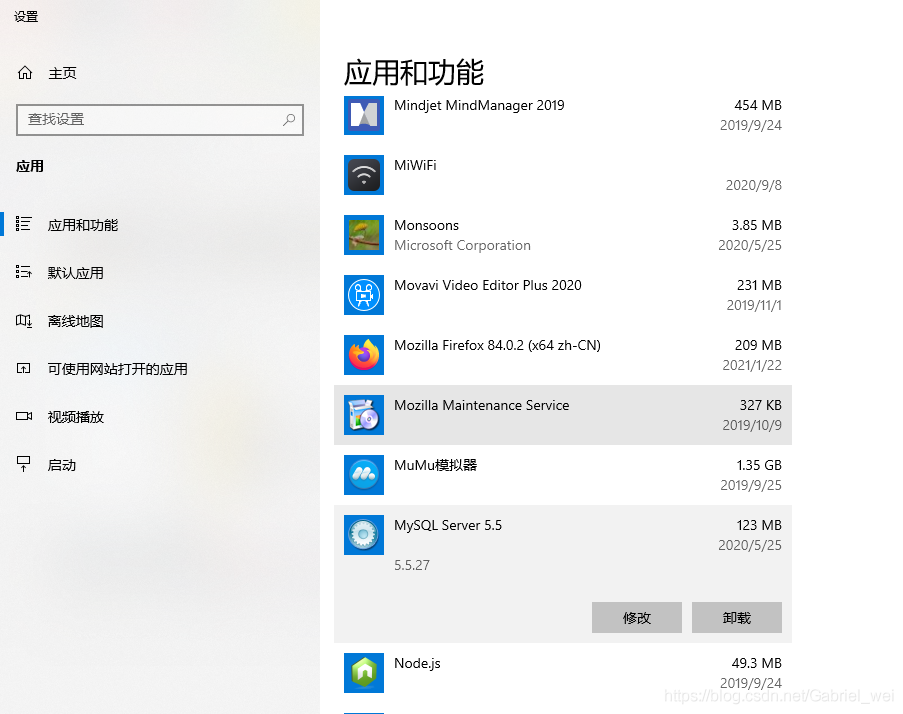Viewport: 903px width, 714px height.
Task: Click the 可使用网站打开的应用 icon
Action: coord(24,368)
